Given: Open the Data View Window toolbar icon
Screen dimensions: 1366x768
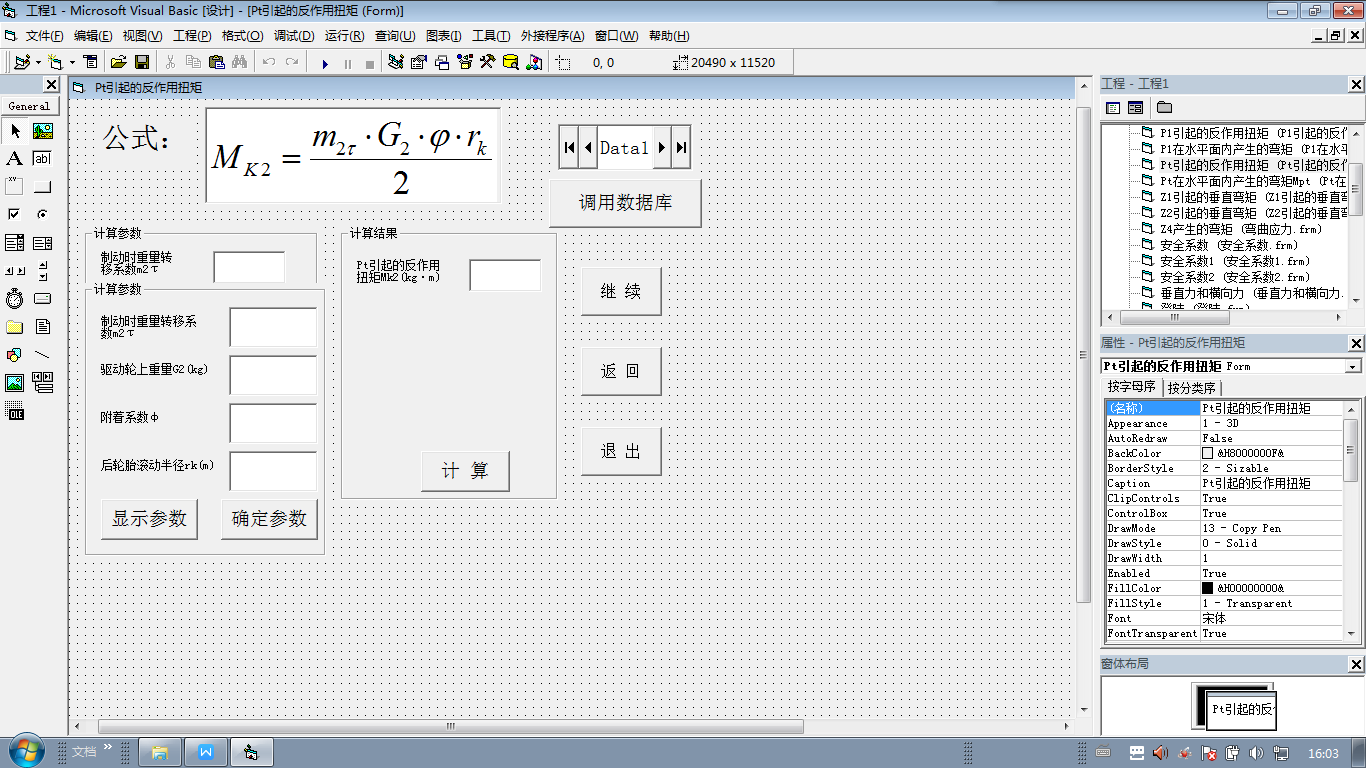Looking at the screenshot, I should pos(511,62).
